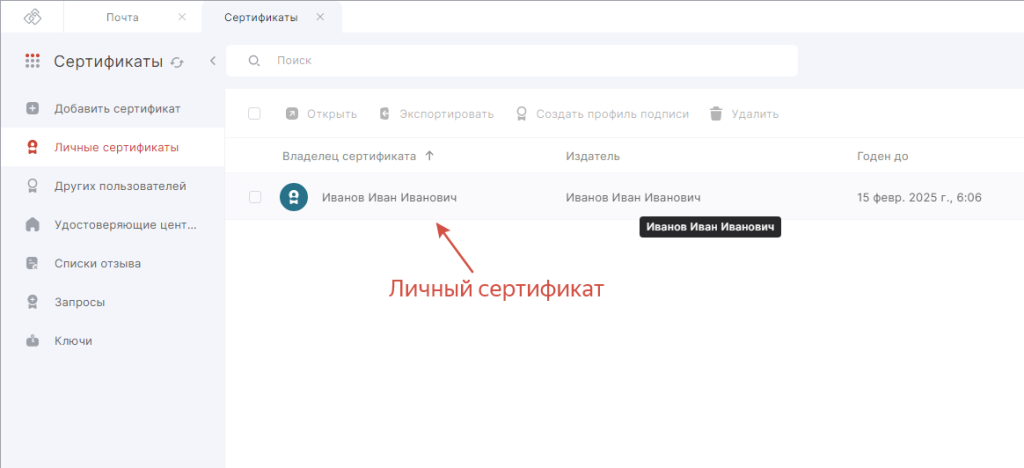Toggle the select-all checkbox in toolbar
Viewport: 1024px width, 468px height.
254,114
